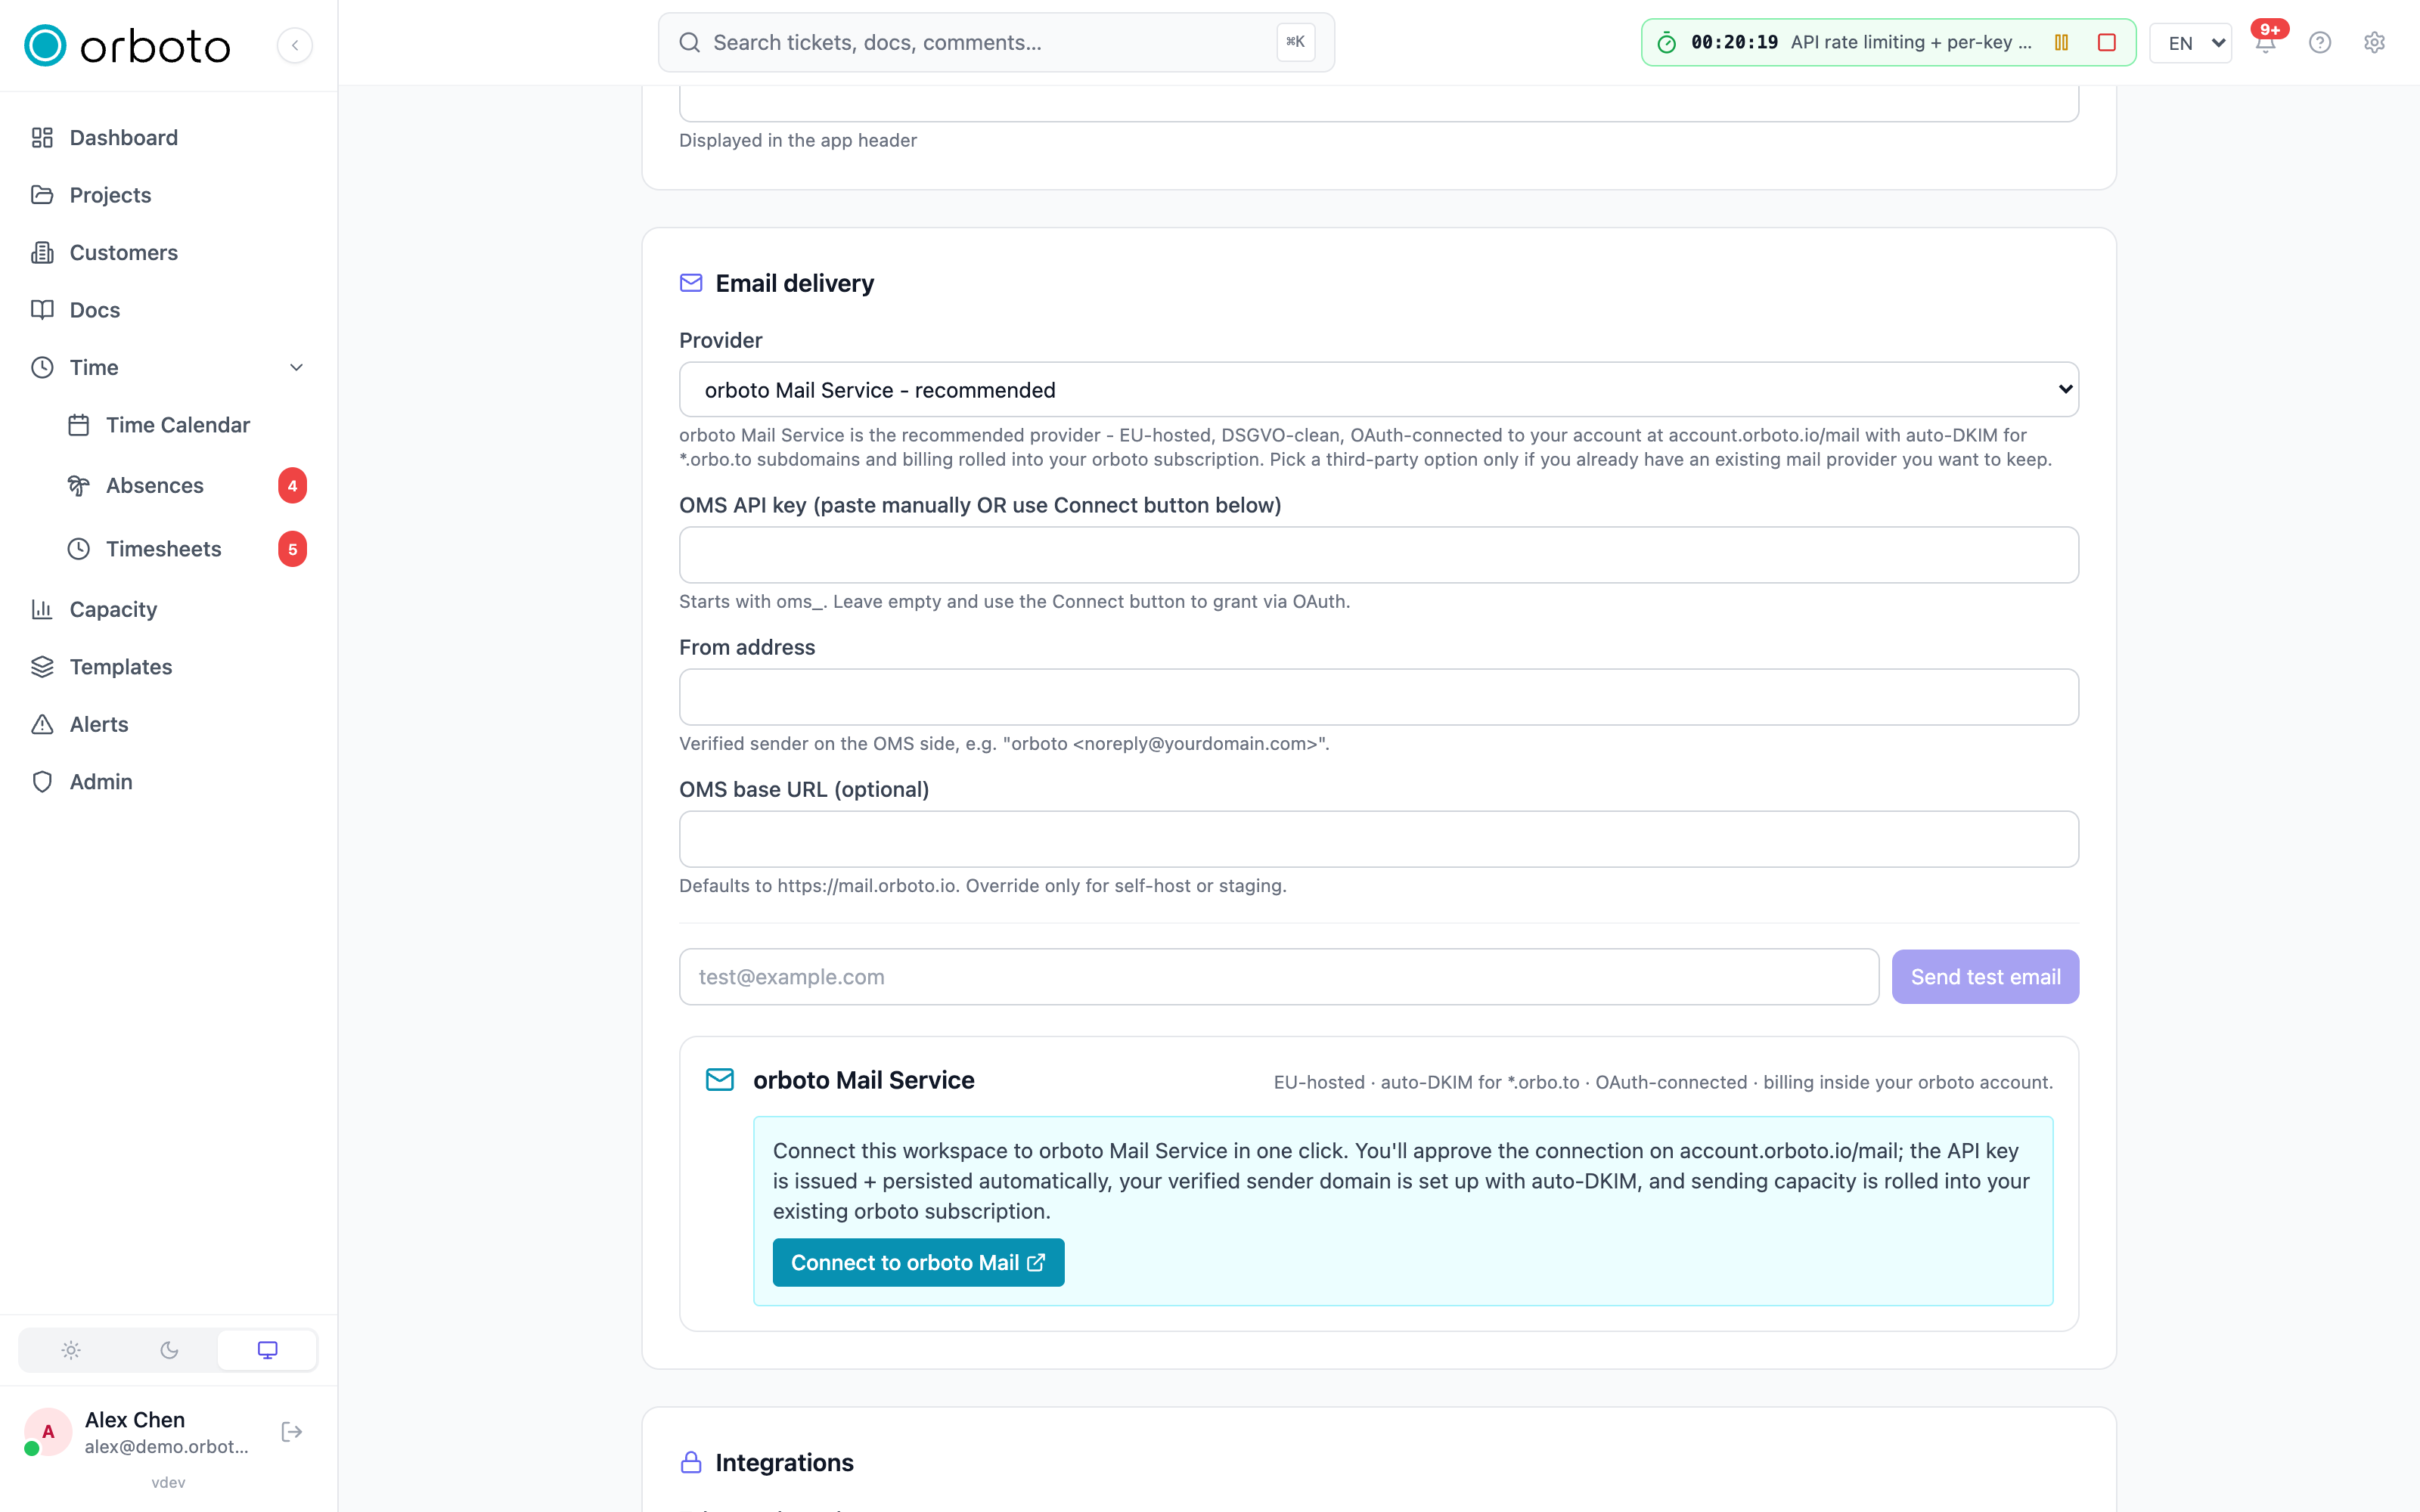Click the Integrations heading
The image size is (2420, 1512).
tap(785, 1463)
